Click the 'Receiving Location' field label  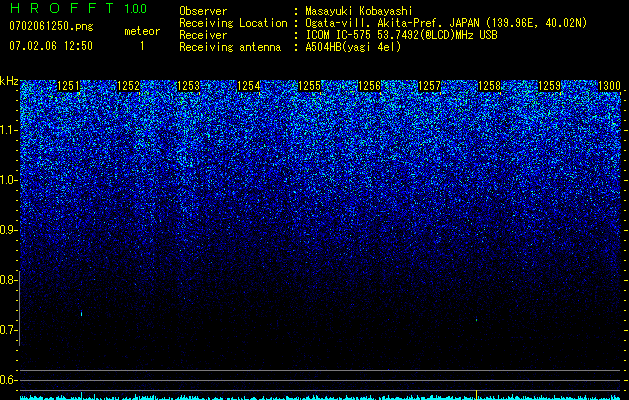tap(233, 23)
